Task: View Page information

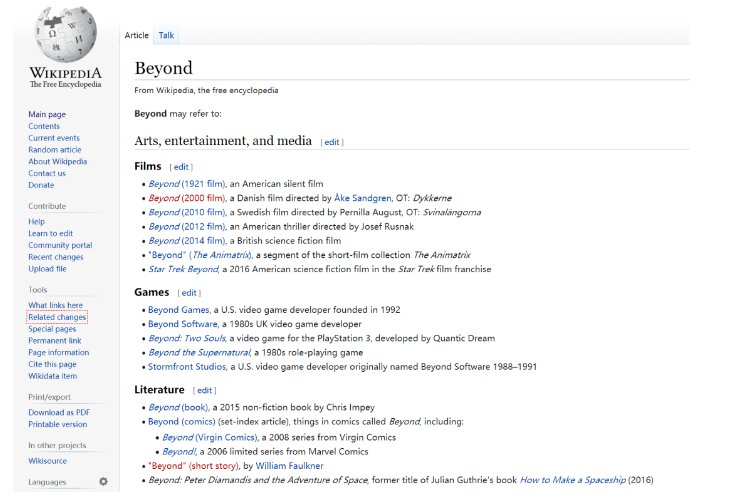Action: [59, 352]
